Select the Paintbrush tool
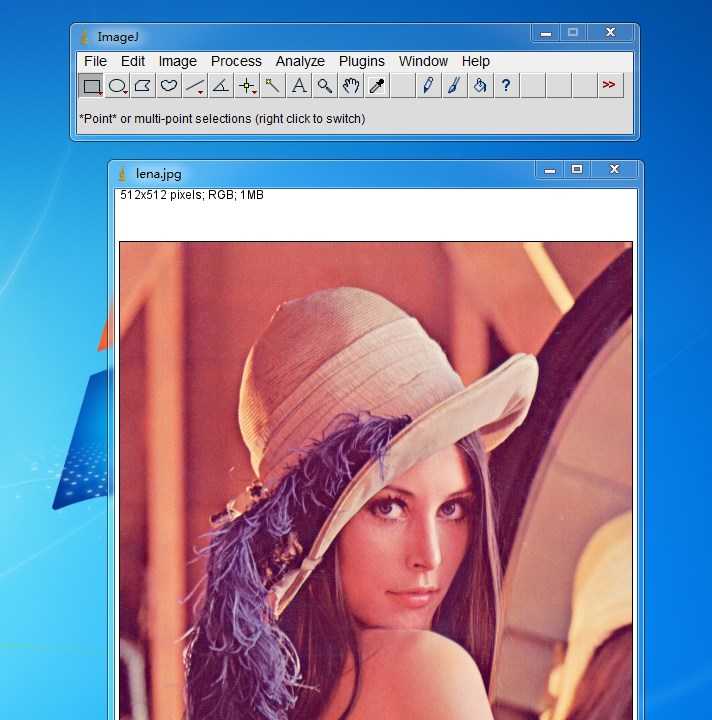Viewport: 712px width, 720px height. 454,85
